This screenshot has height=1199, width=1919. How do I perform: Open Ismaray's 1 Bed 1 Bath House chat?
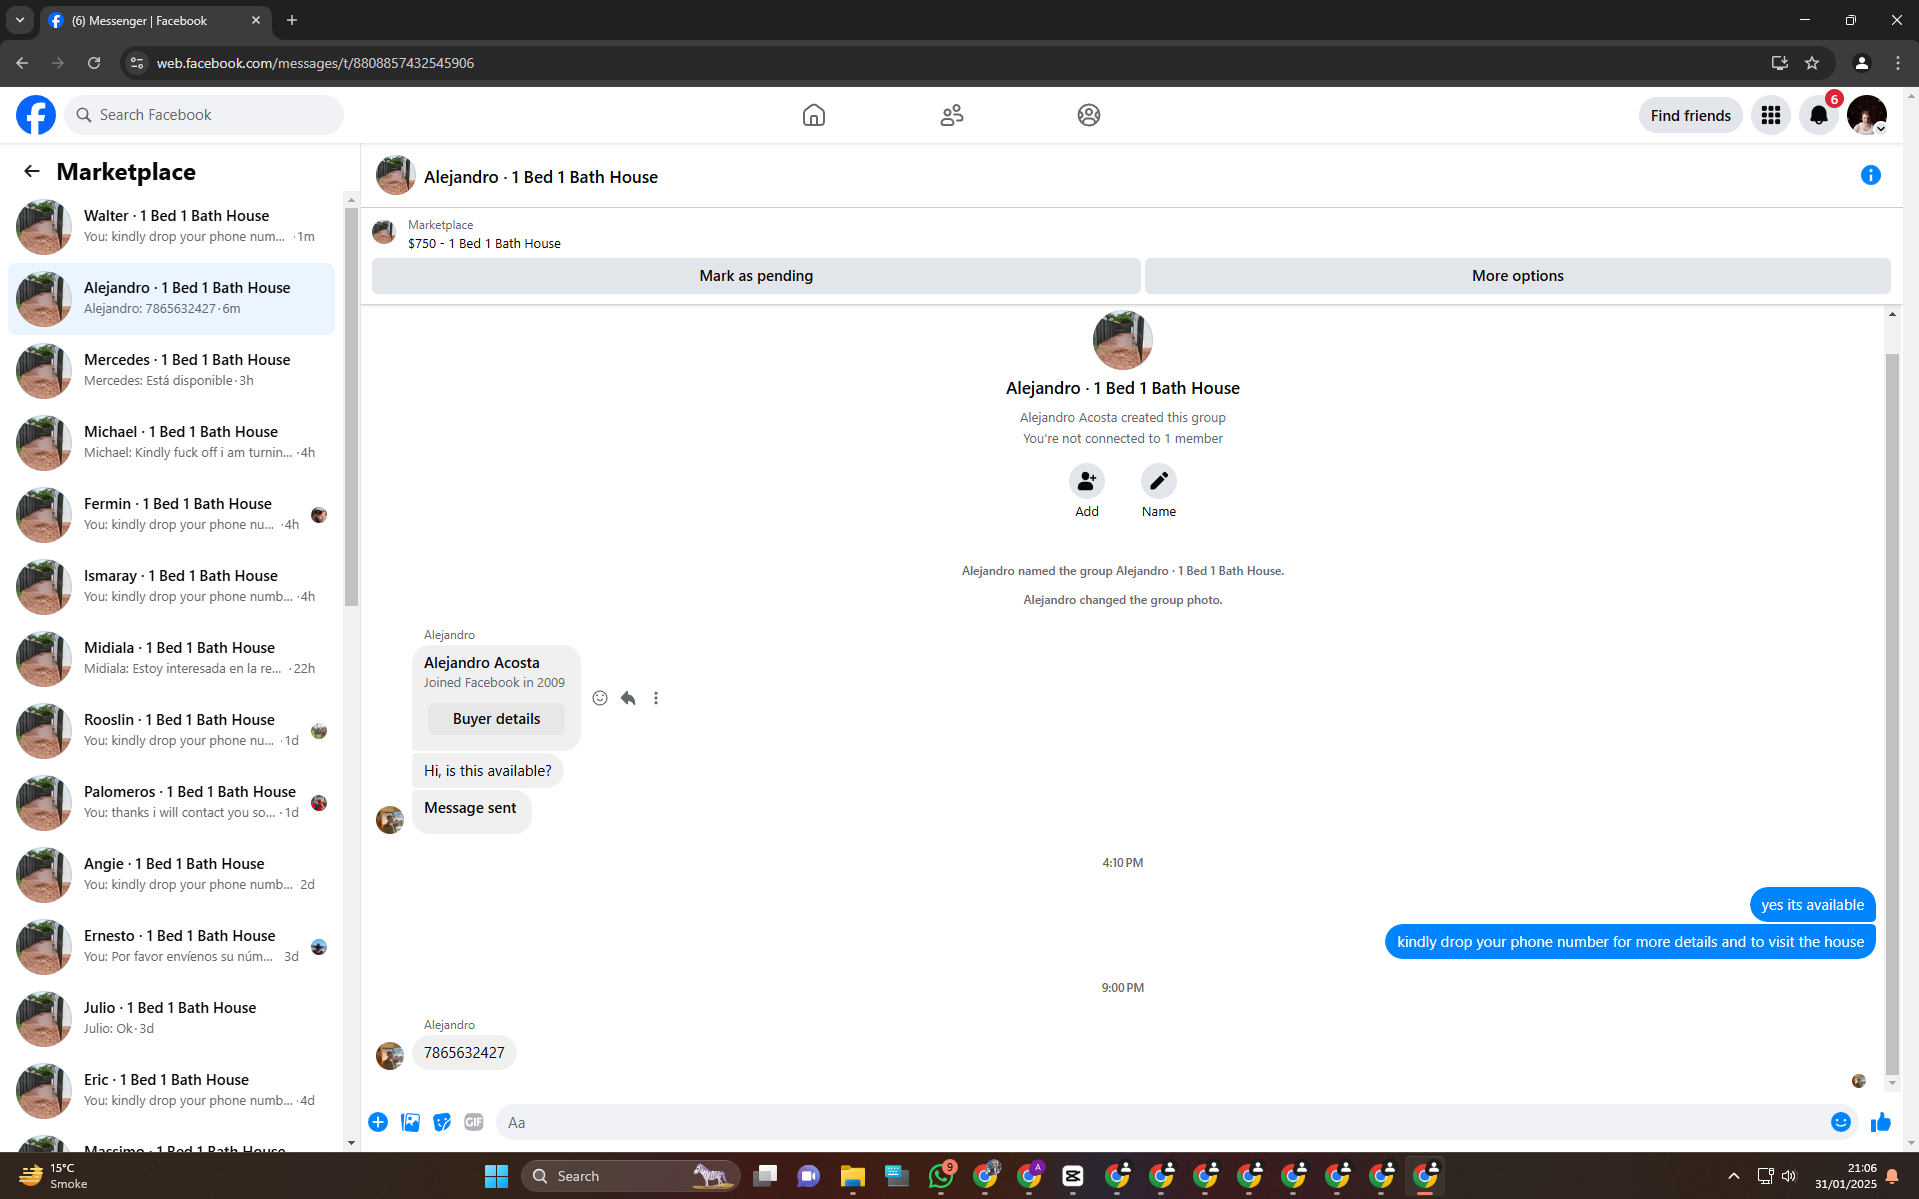coord(171,587)
